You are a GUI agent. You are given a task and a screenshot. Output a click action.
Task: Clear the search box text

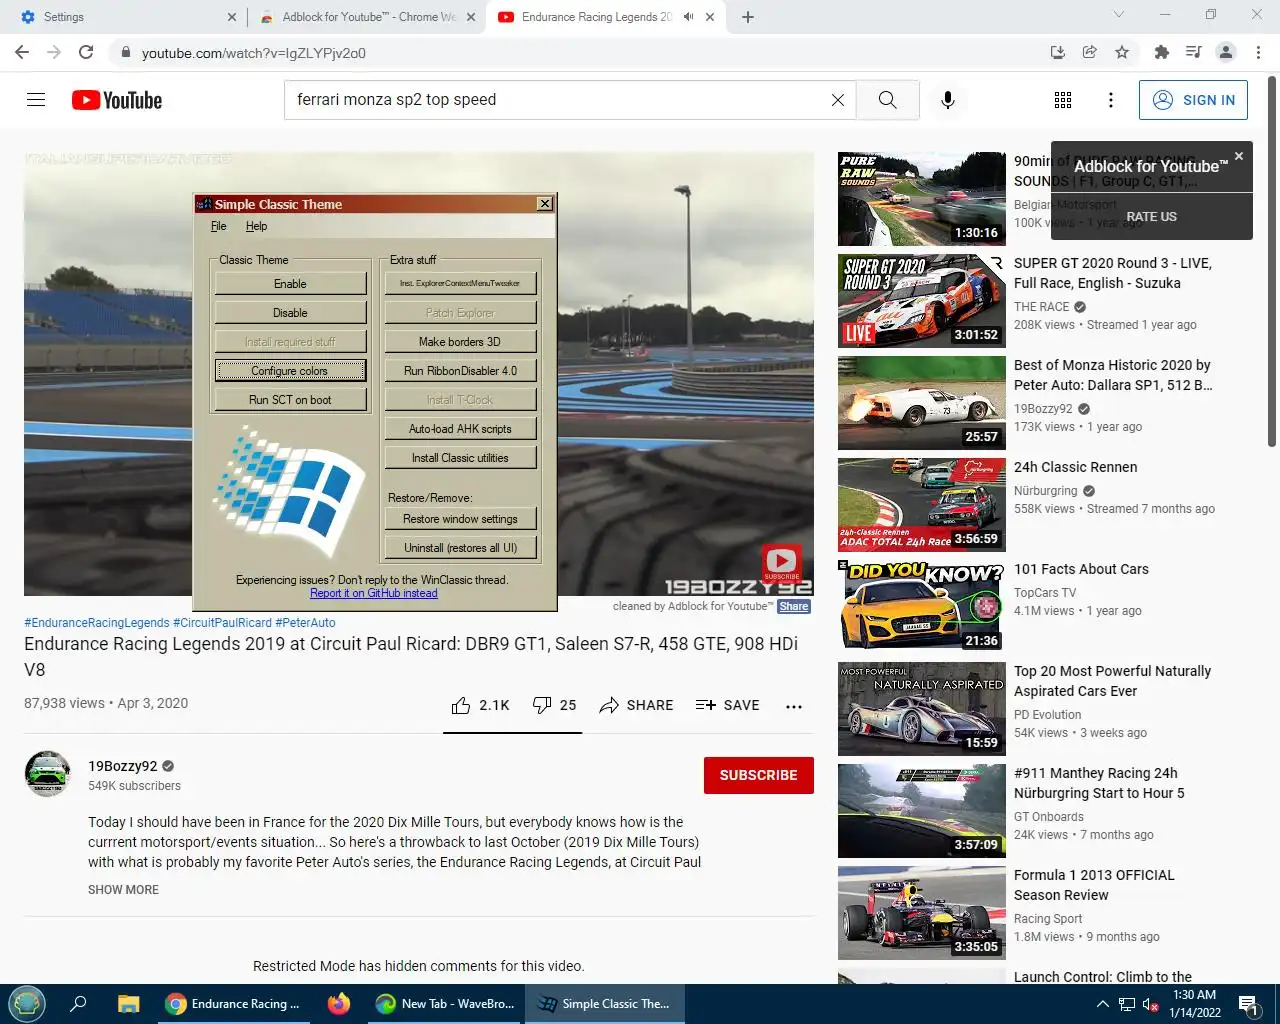point(838,100)
